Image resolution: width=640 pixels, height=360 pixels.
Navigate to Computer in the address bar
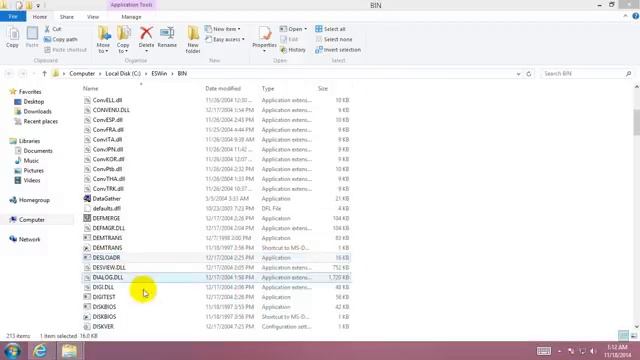(x=82, y=73)
